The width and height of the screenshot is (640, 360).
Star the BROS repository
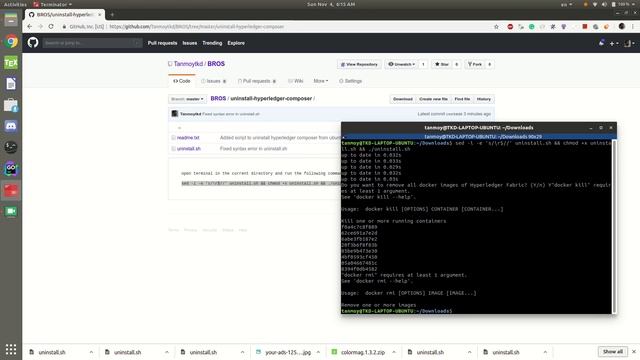coord(442,64)
